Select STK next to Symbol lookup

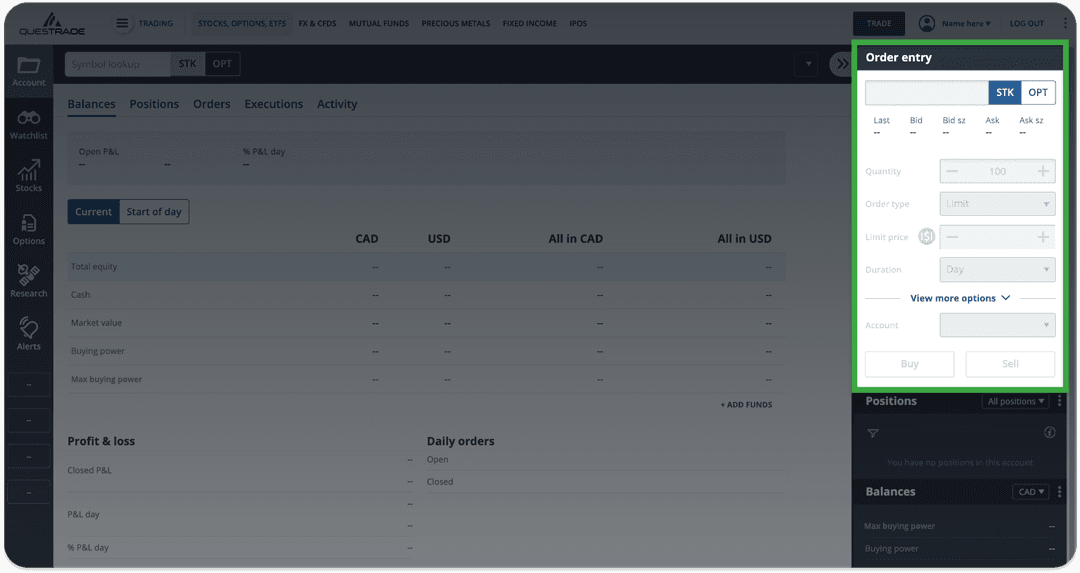click(x=187, y=64)
